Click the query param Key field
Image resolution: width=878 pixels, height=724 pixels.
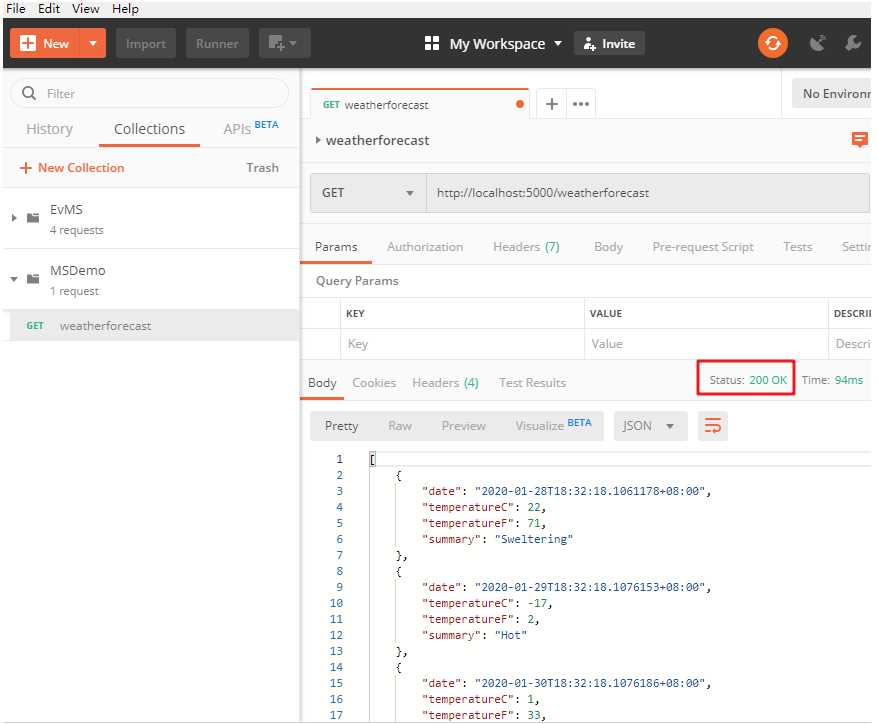click(x=462, y=344)
